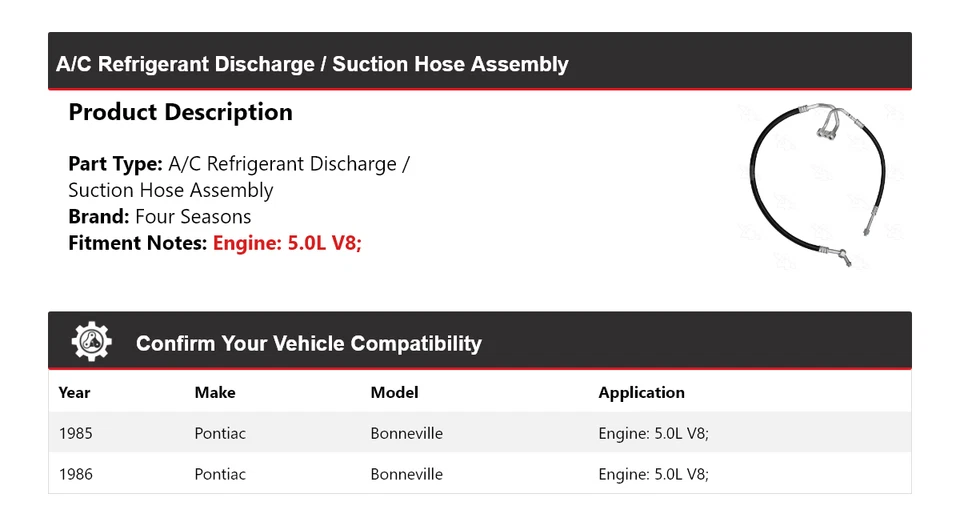Select the 1986 year cell
This screenshot has width=960, height=526.
click(x=76, y=474)
